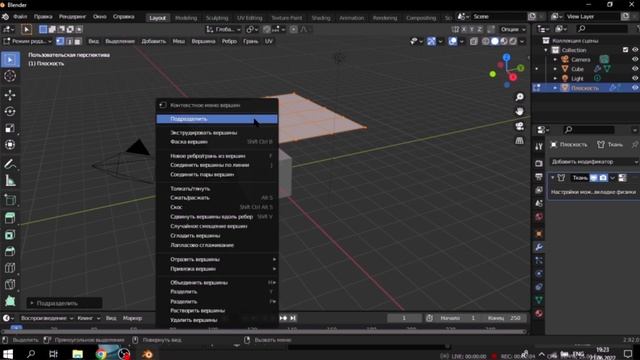
Task: Click the Маркер button in timeline
Action: click(132, 318)
